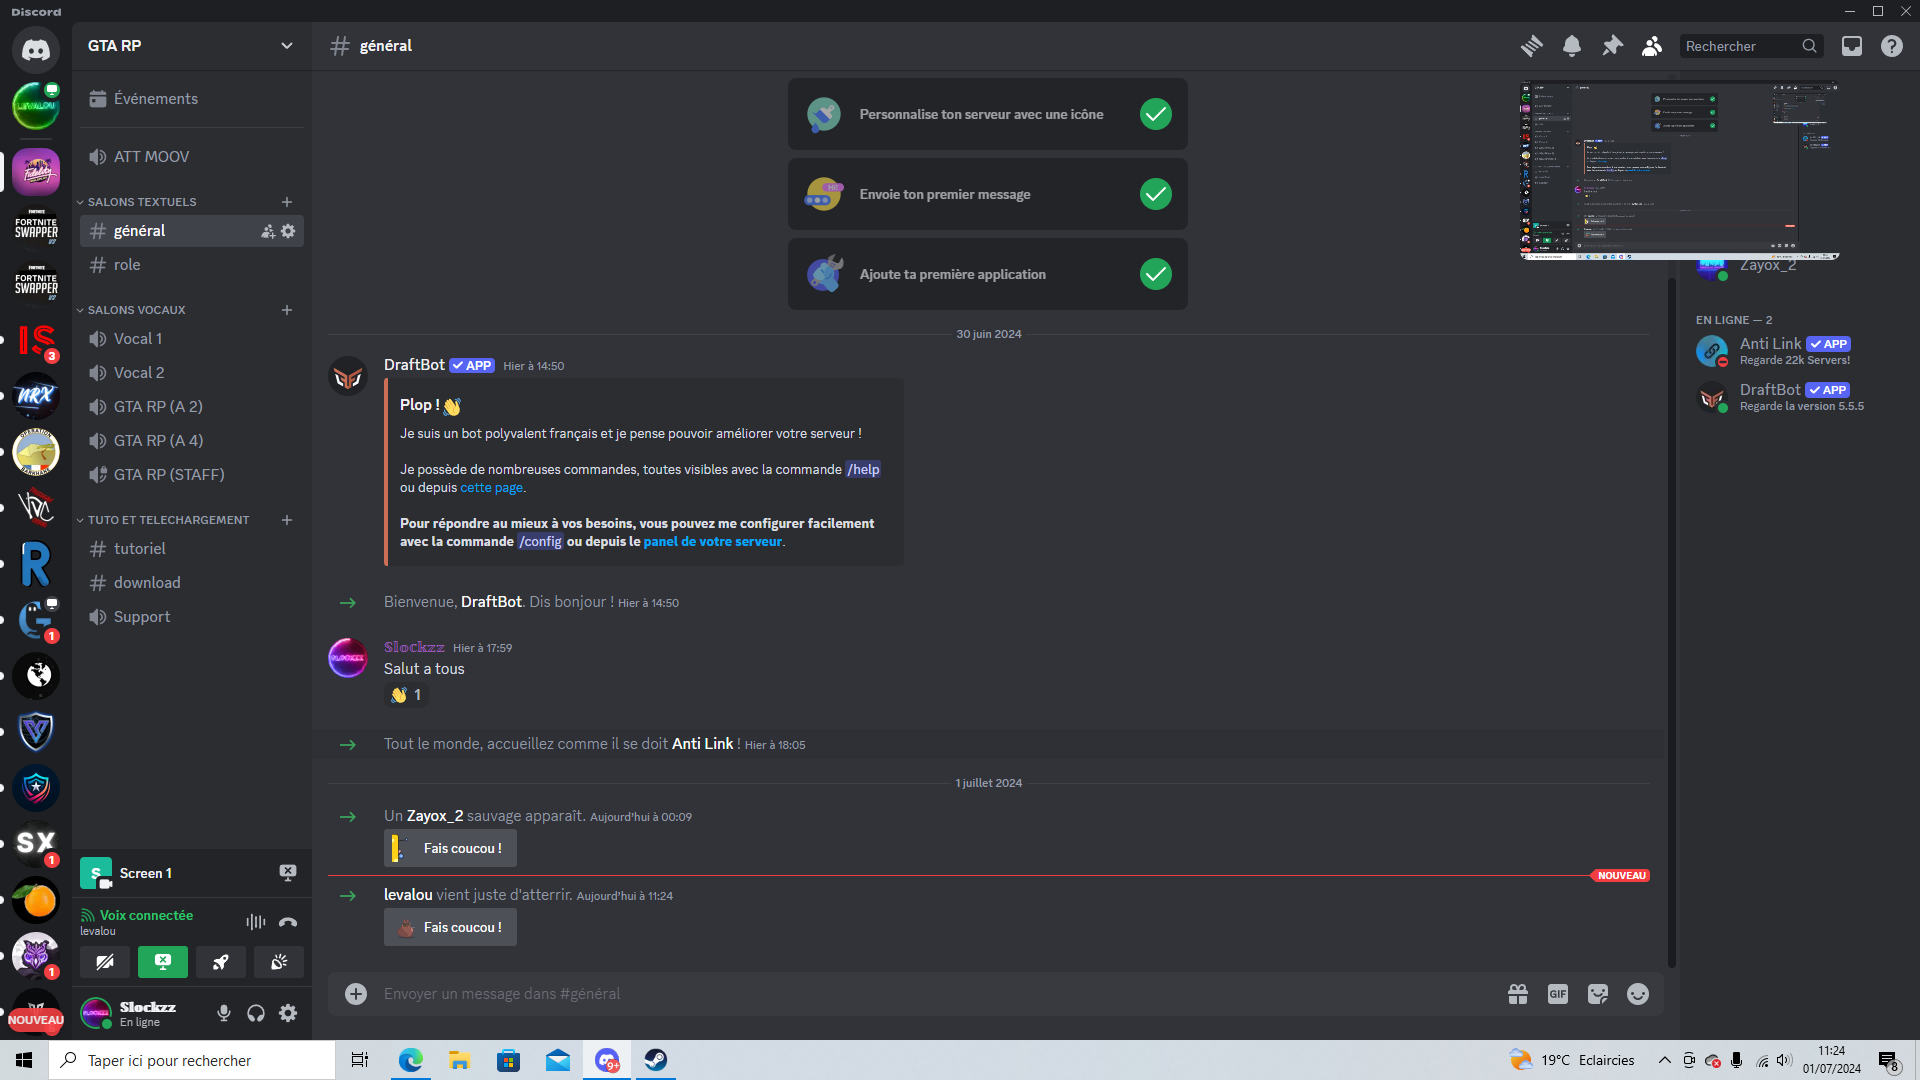Add a channel to SALONS TEXTUELS
The image size is (1920, 1080).
tap(287, 202)
